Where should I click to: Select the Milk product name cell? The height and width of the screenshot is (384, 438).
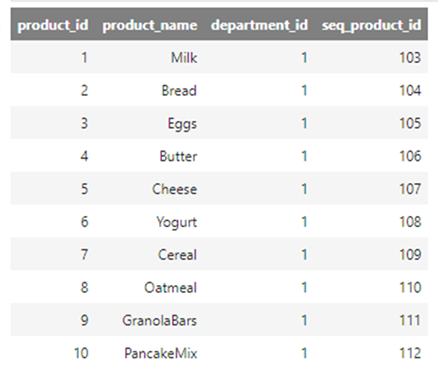point(184,57)
